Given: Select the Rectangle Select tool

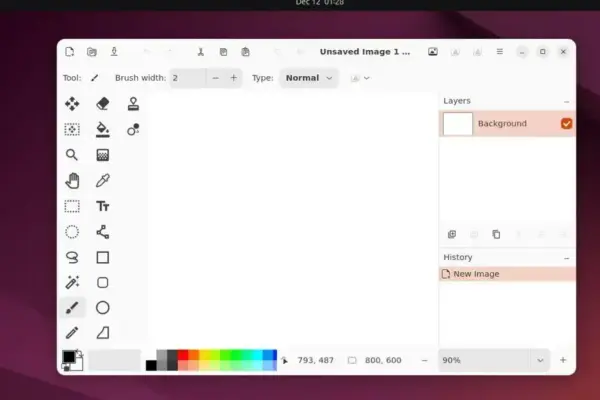Looking at the screenshot, I should pos(72,206).
